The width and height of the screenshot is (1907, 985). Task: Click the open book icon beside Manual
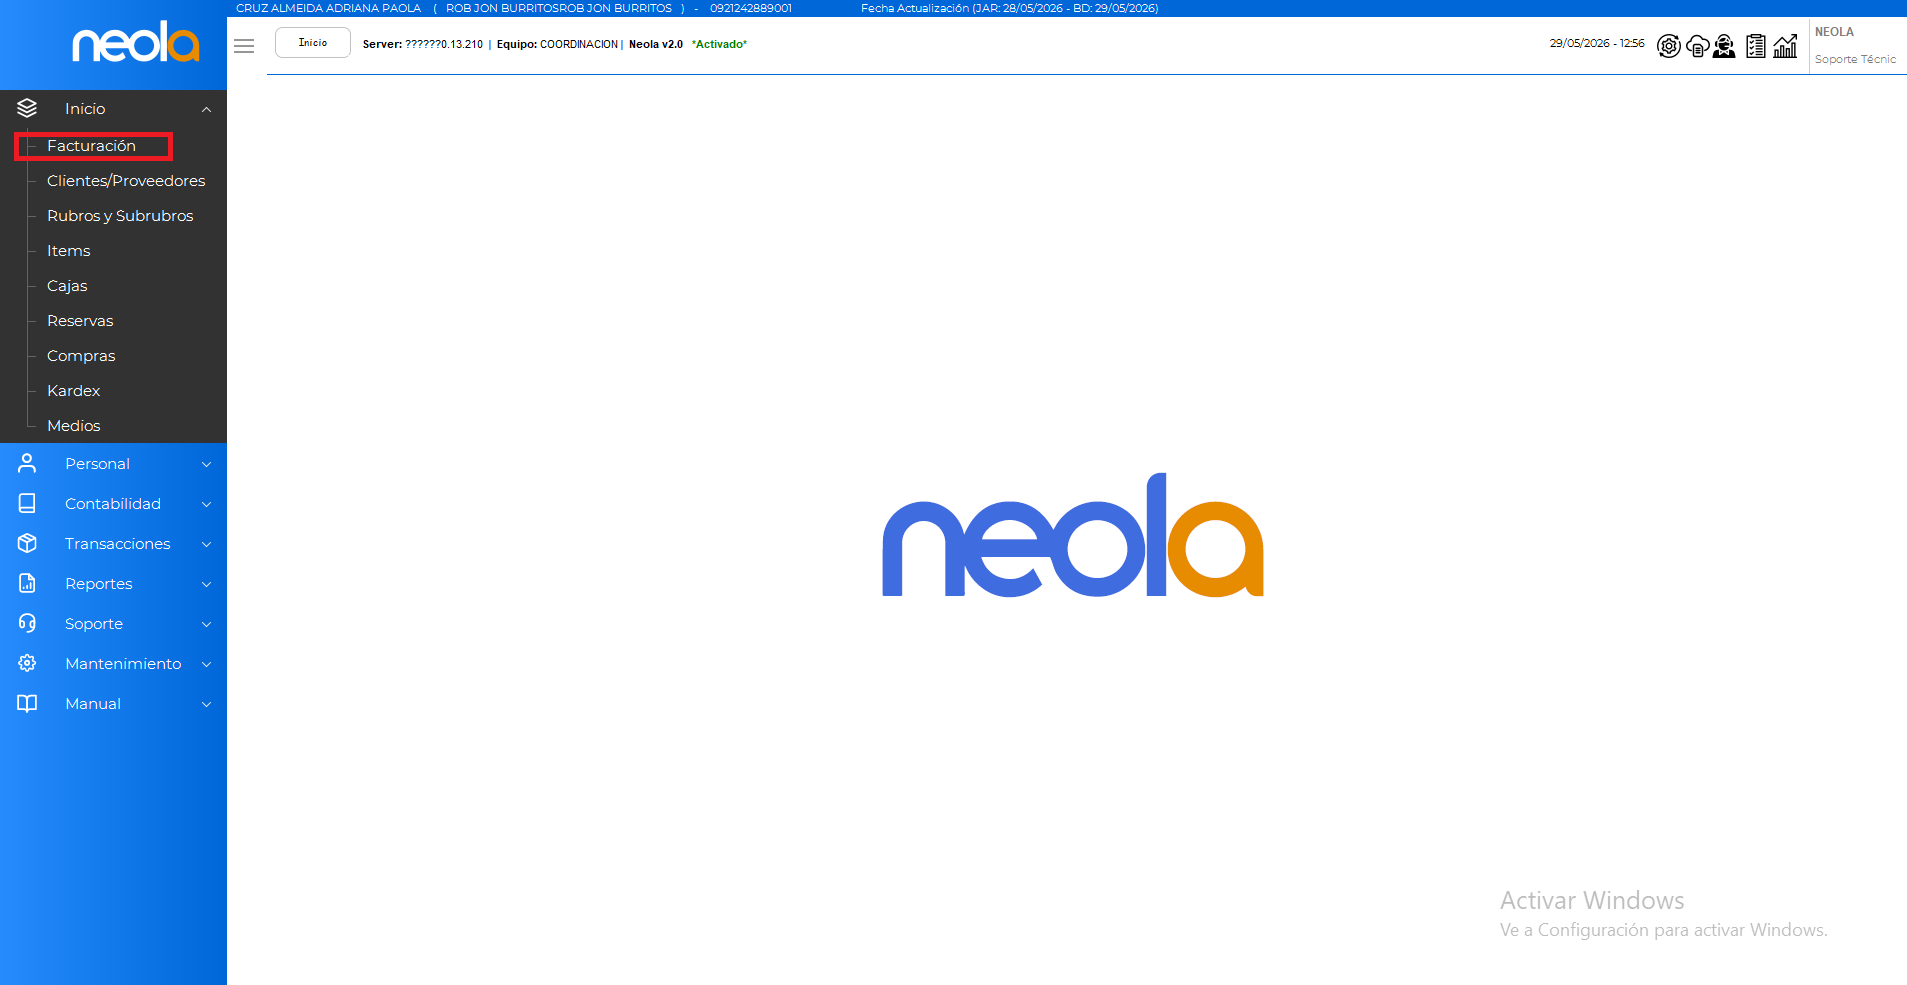tap(27, 703)
